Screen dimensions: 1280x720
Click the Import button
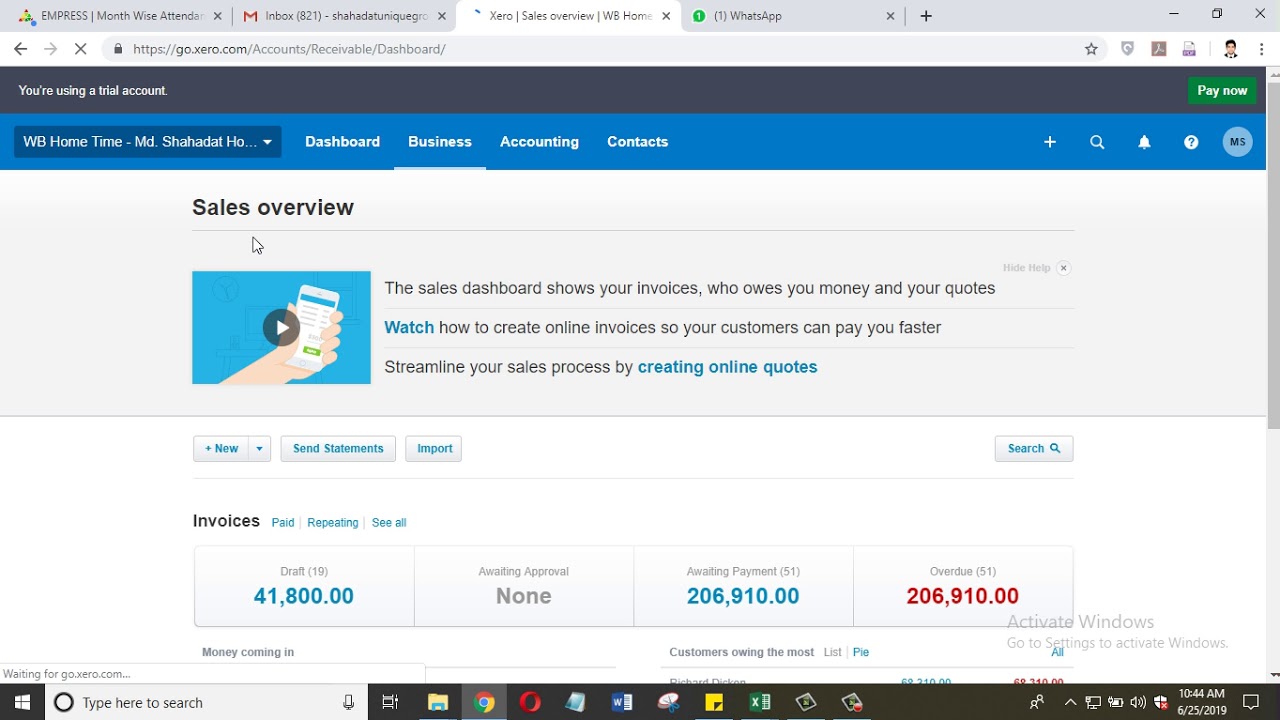click(434, 449)
